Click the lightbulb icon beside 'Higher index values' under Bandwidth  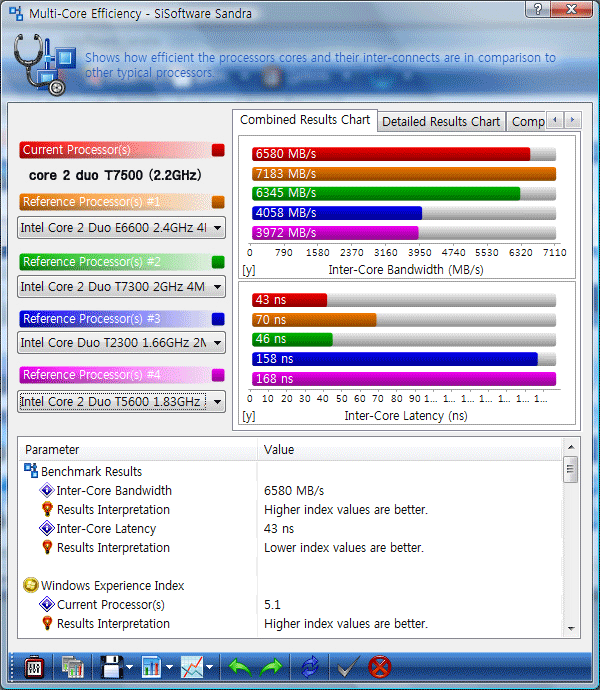(47, 509)
